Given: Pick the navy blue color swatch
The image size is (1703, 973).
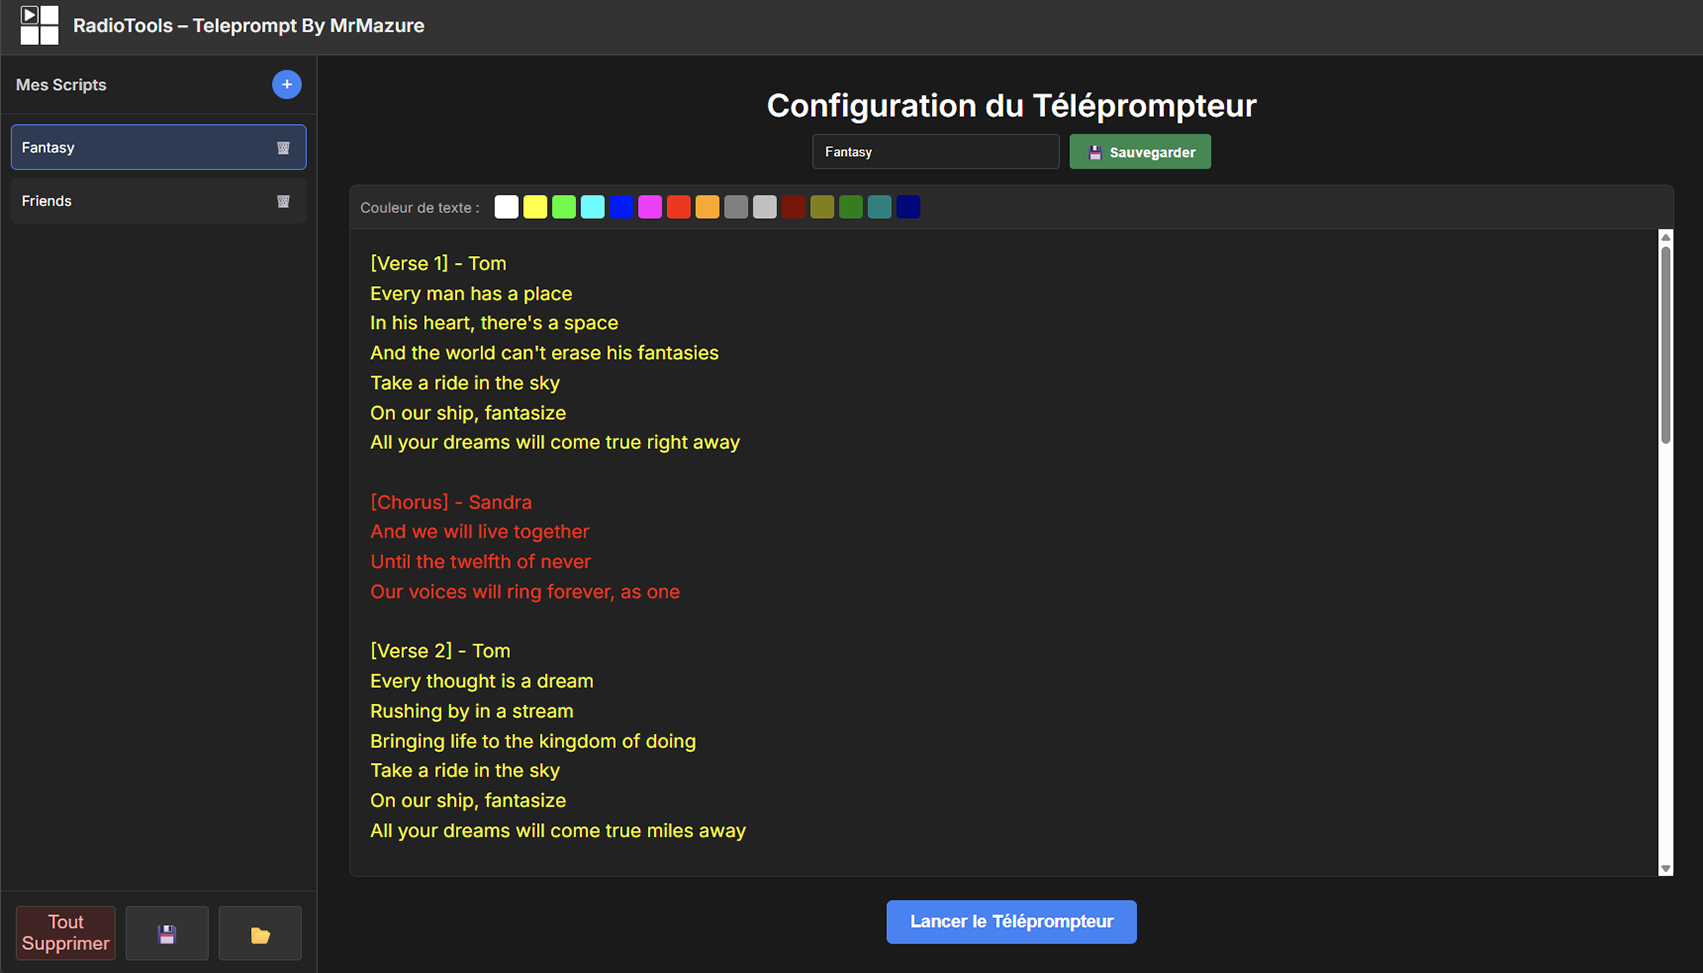Looking at the screenshot, I should (x=908, y=207).
